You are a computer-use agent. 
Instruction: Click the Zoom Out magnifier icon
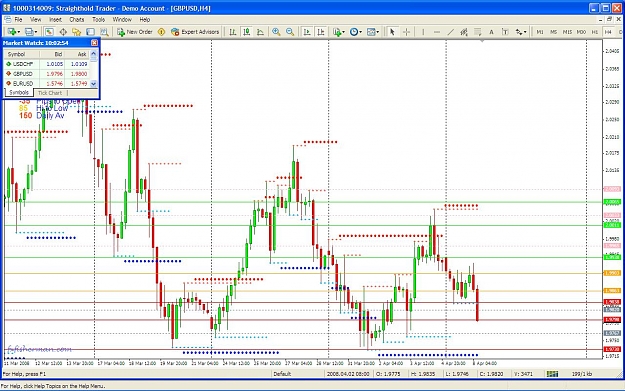[290, 32]
